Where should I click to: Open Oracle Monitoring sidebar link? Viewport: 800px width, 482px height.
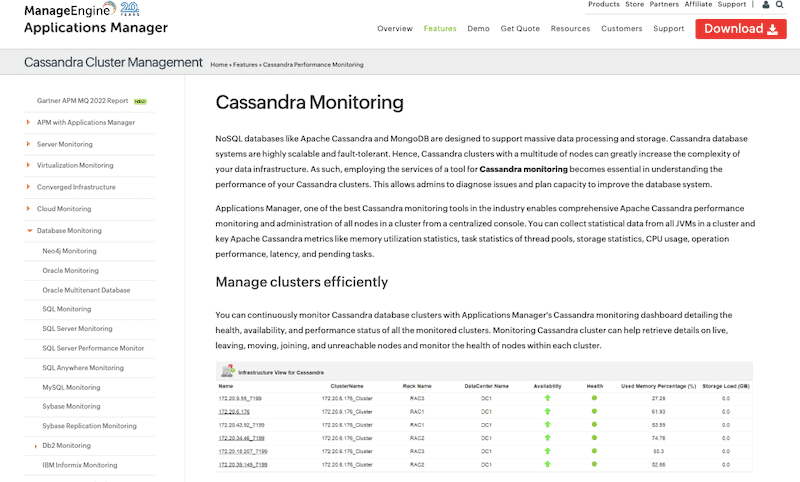[x=70, y=270]
